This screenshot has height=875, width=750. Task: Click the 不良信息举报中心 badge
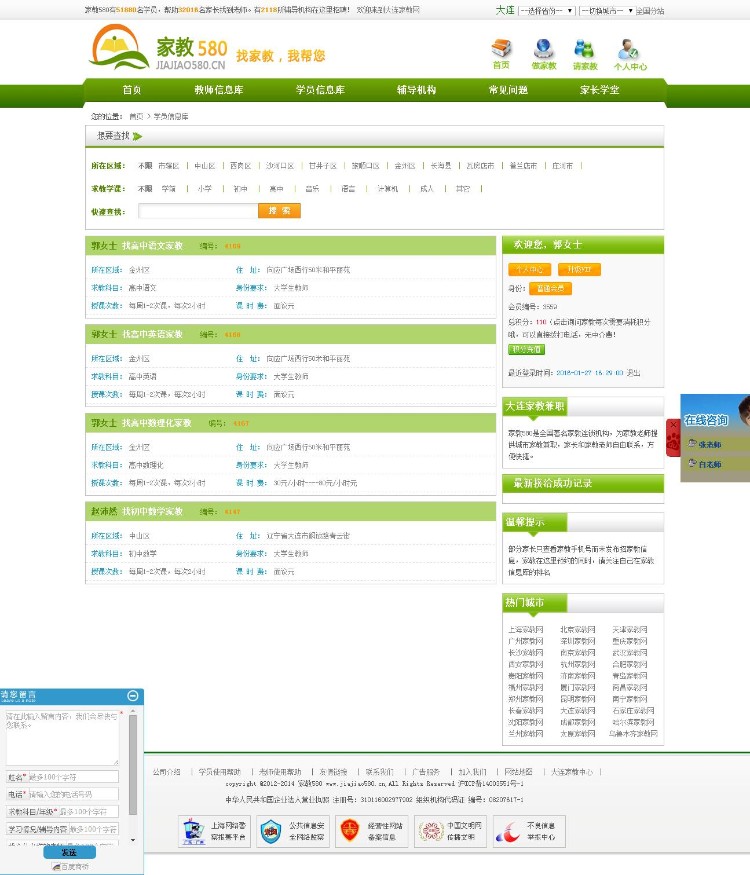click(530, 831)
